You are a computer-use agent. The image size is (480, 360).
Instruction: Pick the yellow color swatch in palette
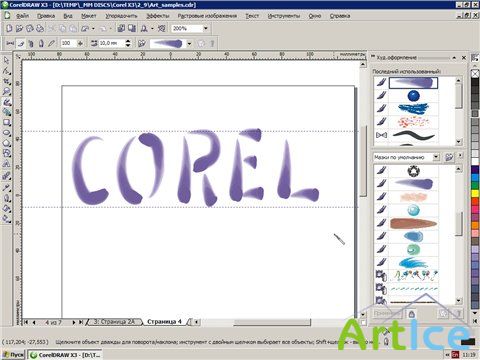click(x=475, y=193)
